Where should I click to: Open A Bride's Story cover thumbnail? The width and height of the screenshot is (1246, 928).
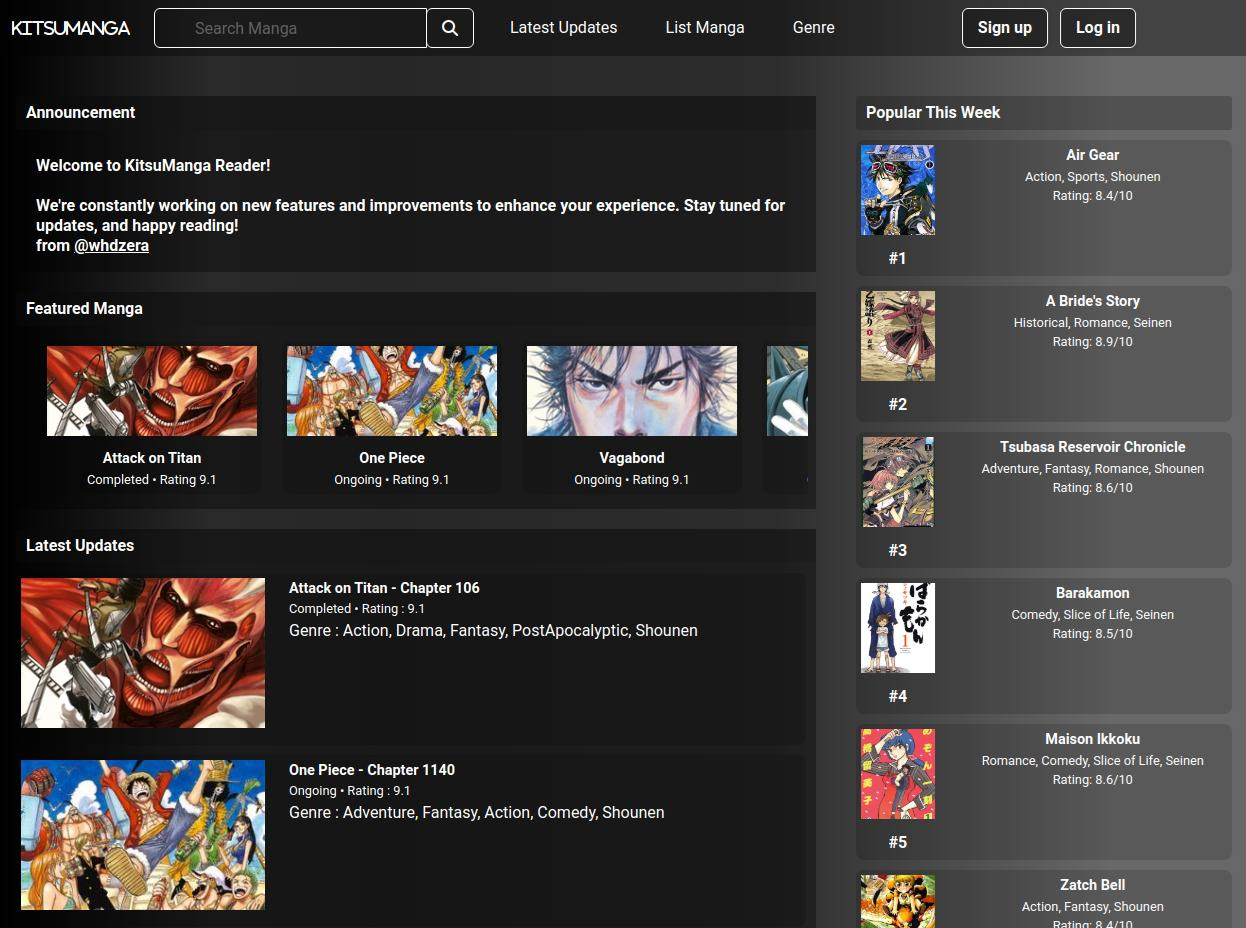click(x=898, y=336)
